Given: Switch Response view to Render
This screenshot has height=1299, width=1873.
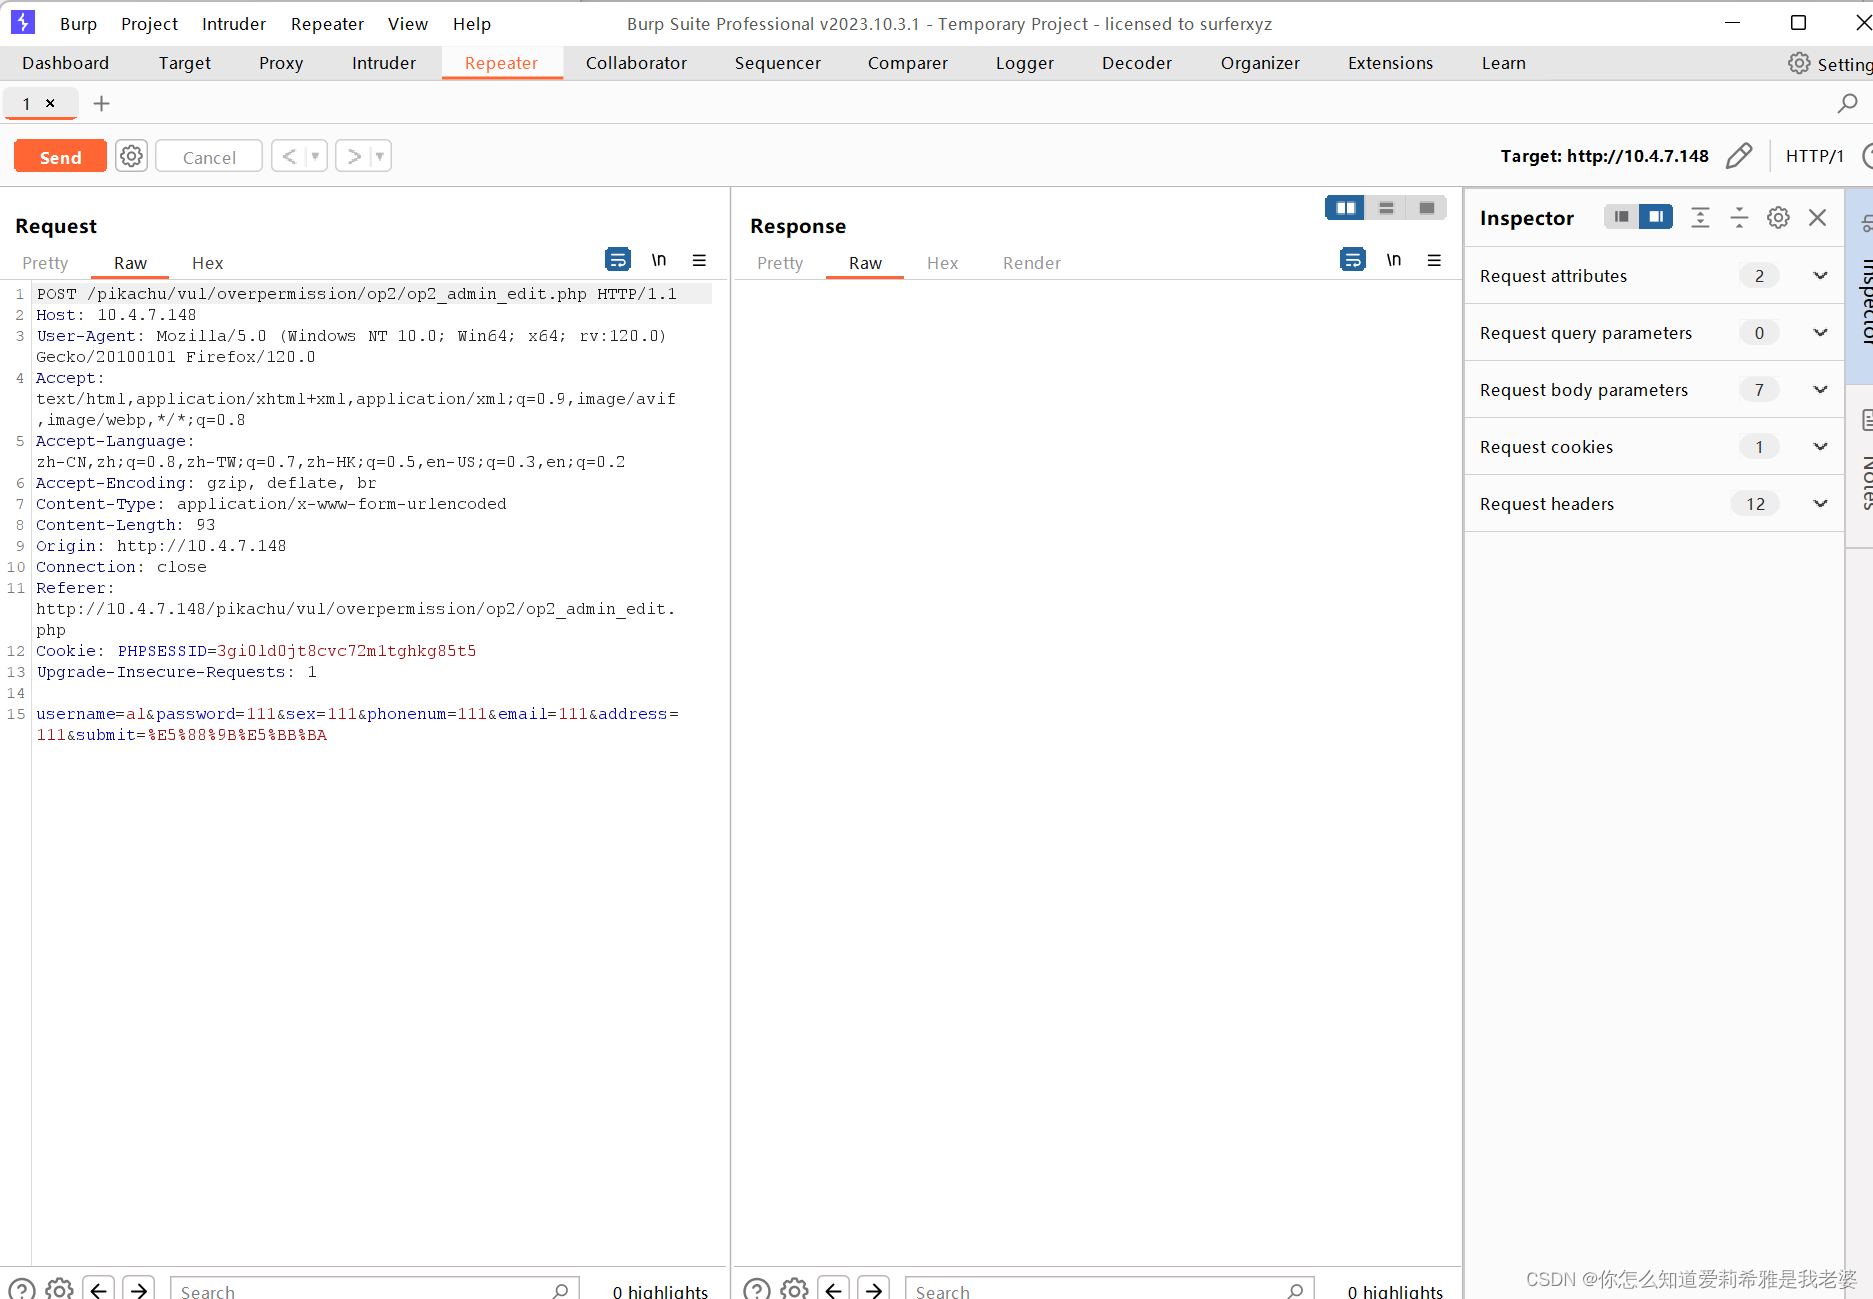Looking at the screenshot, I should tap(1031, 263).
